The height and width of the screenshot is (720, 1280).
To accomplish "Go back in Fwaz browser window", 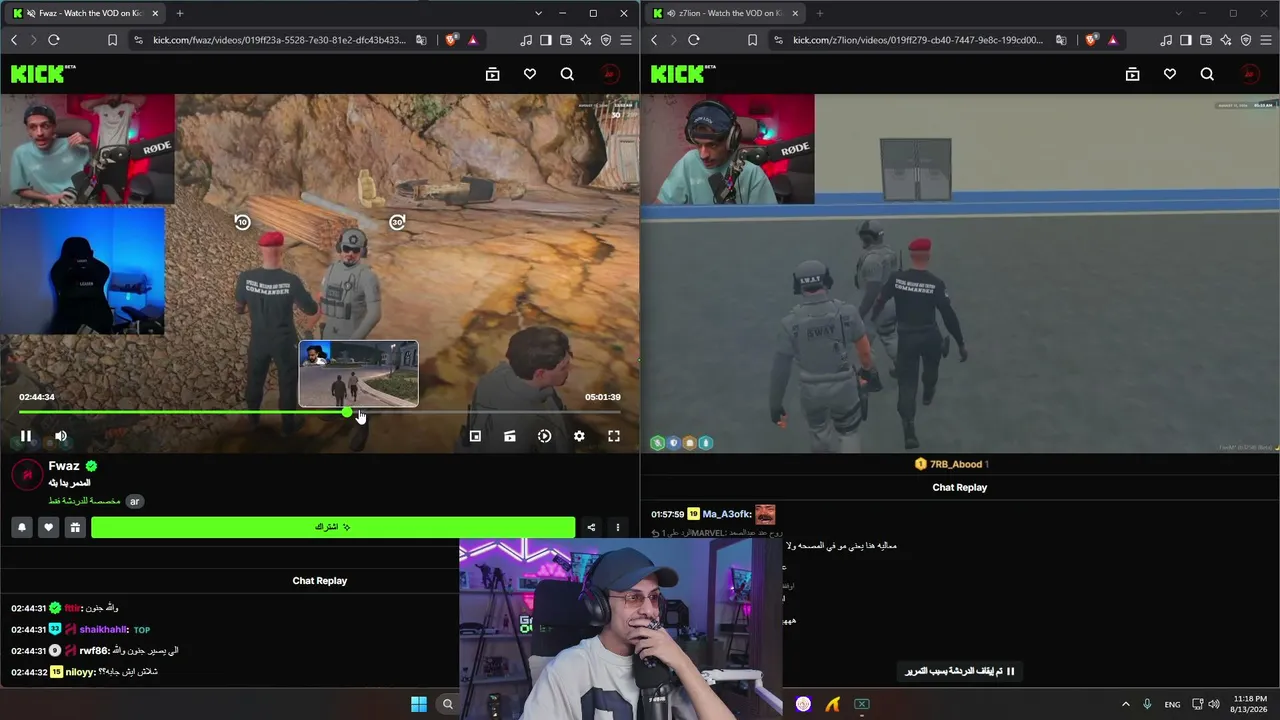I will pos(14,40).
